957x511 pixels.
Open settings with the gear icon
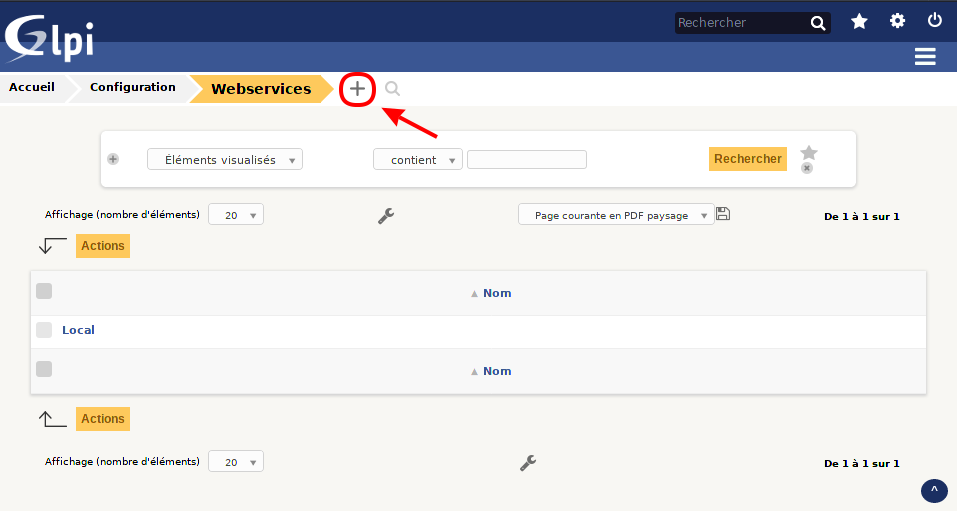[x=897, y=21]
